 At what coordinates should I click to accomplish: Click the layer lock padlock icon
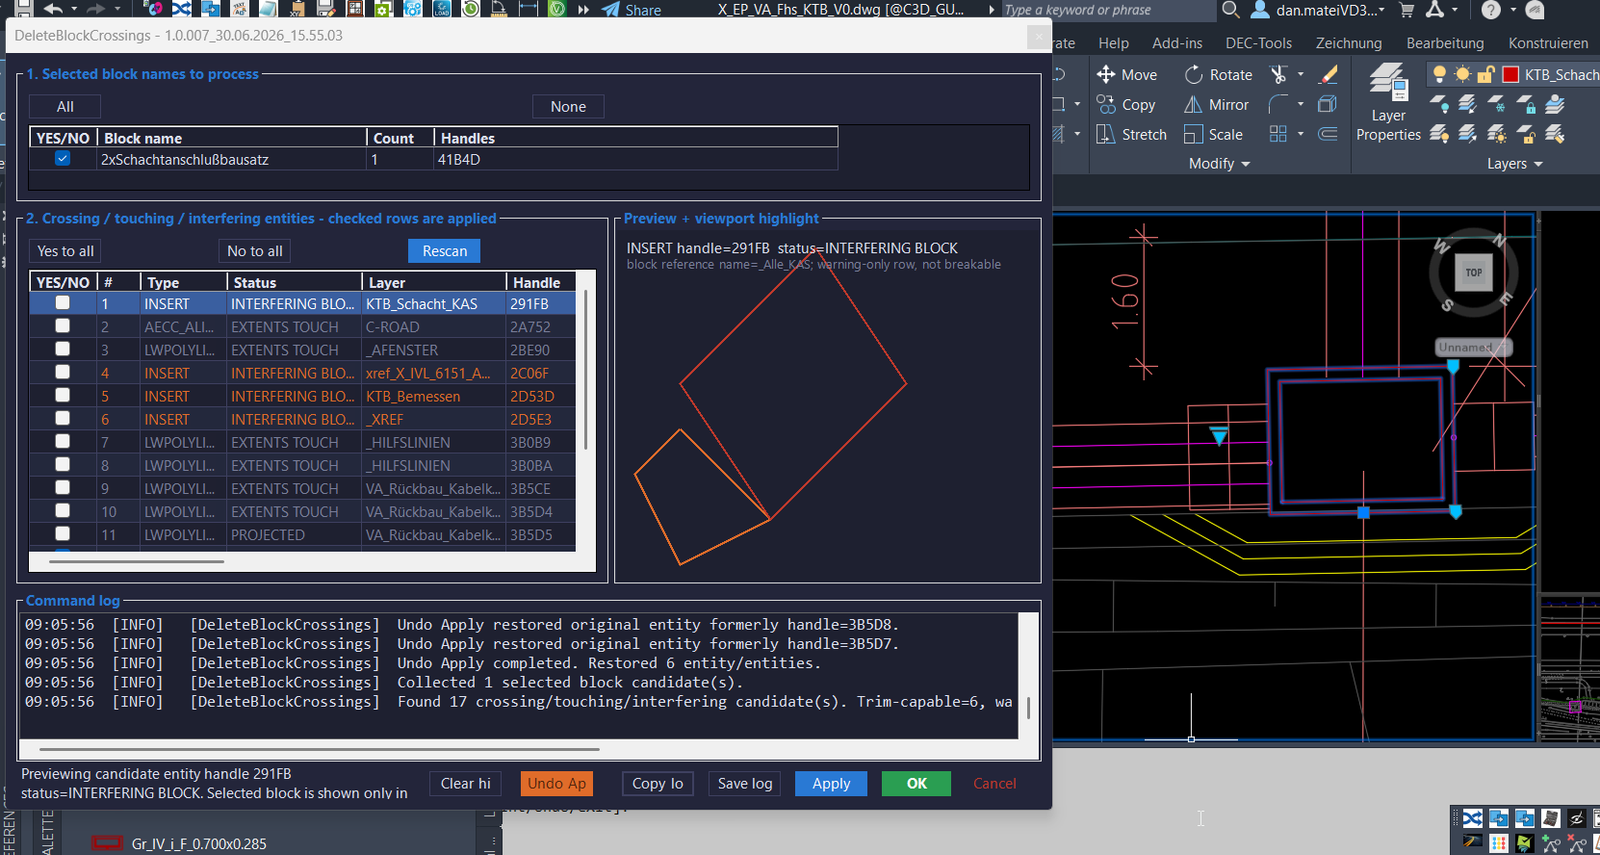pyautogui.click(x=1486, y=74)
